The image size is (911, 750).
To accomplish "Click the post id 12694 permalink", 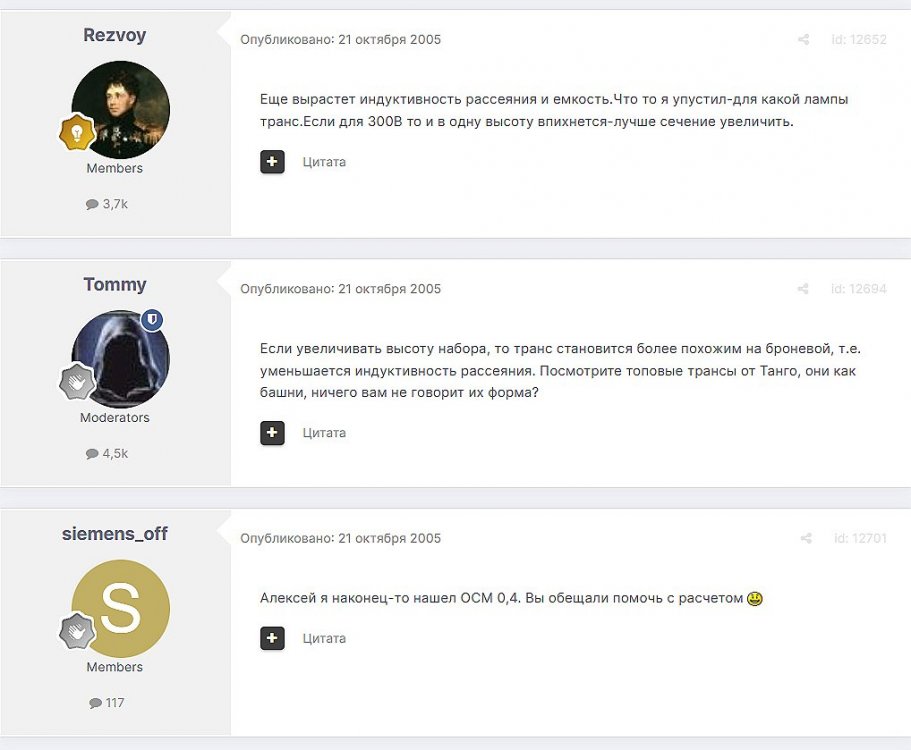I will pos(859,289).
